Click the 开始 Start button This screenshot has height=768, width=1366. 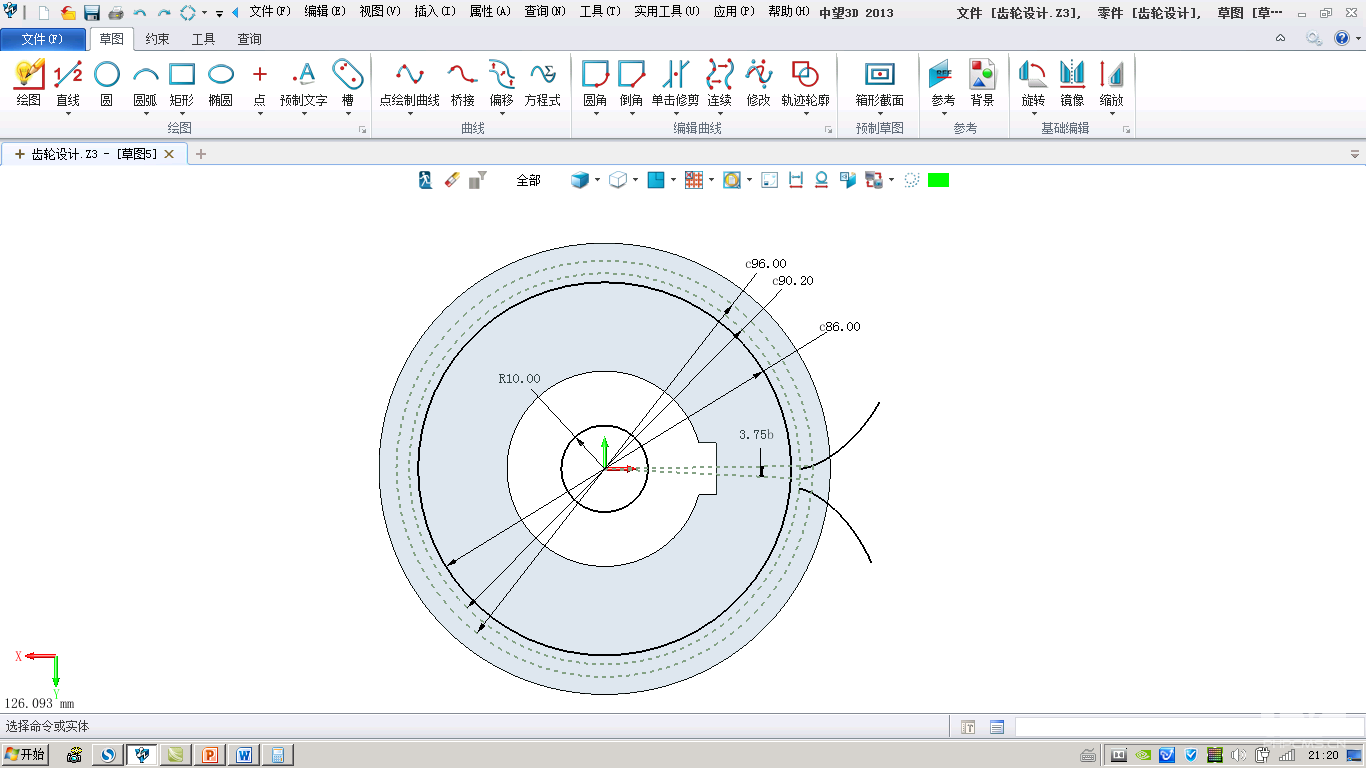coord(26,755)
